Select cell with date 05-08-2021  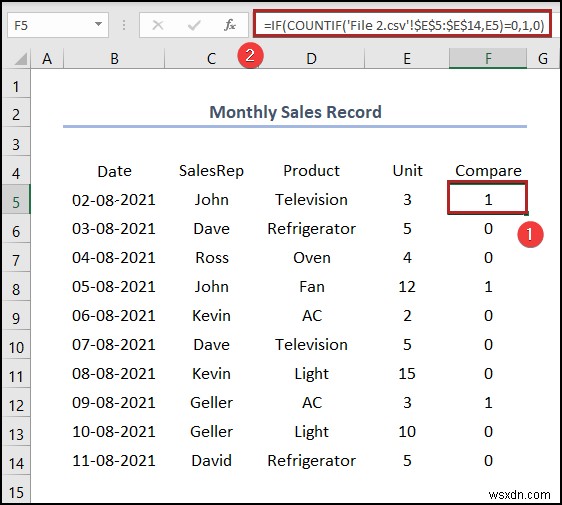[x=114, y=287]
